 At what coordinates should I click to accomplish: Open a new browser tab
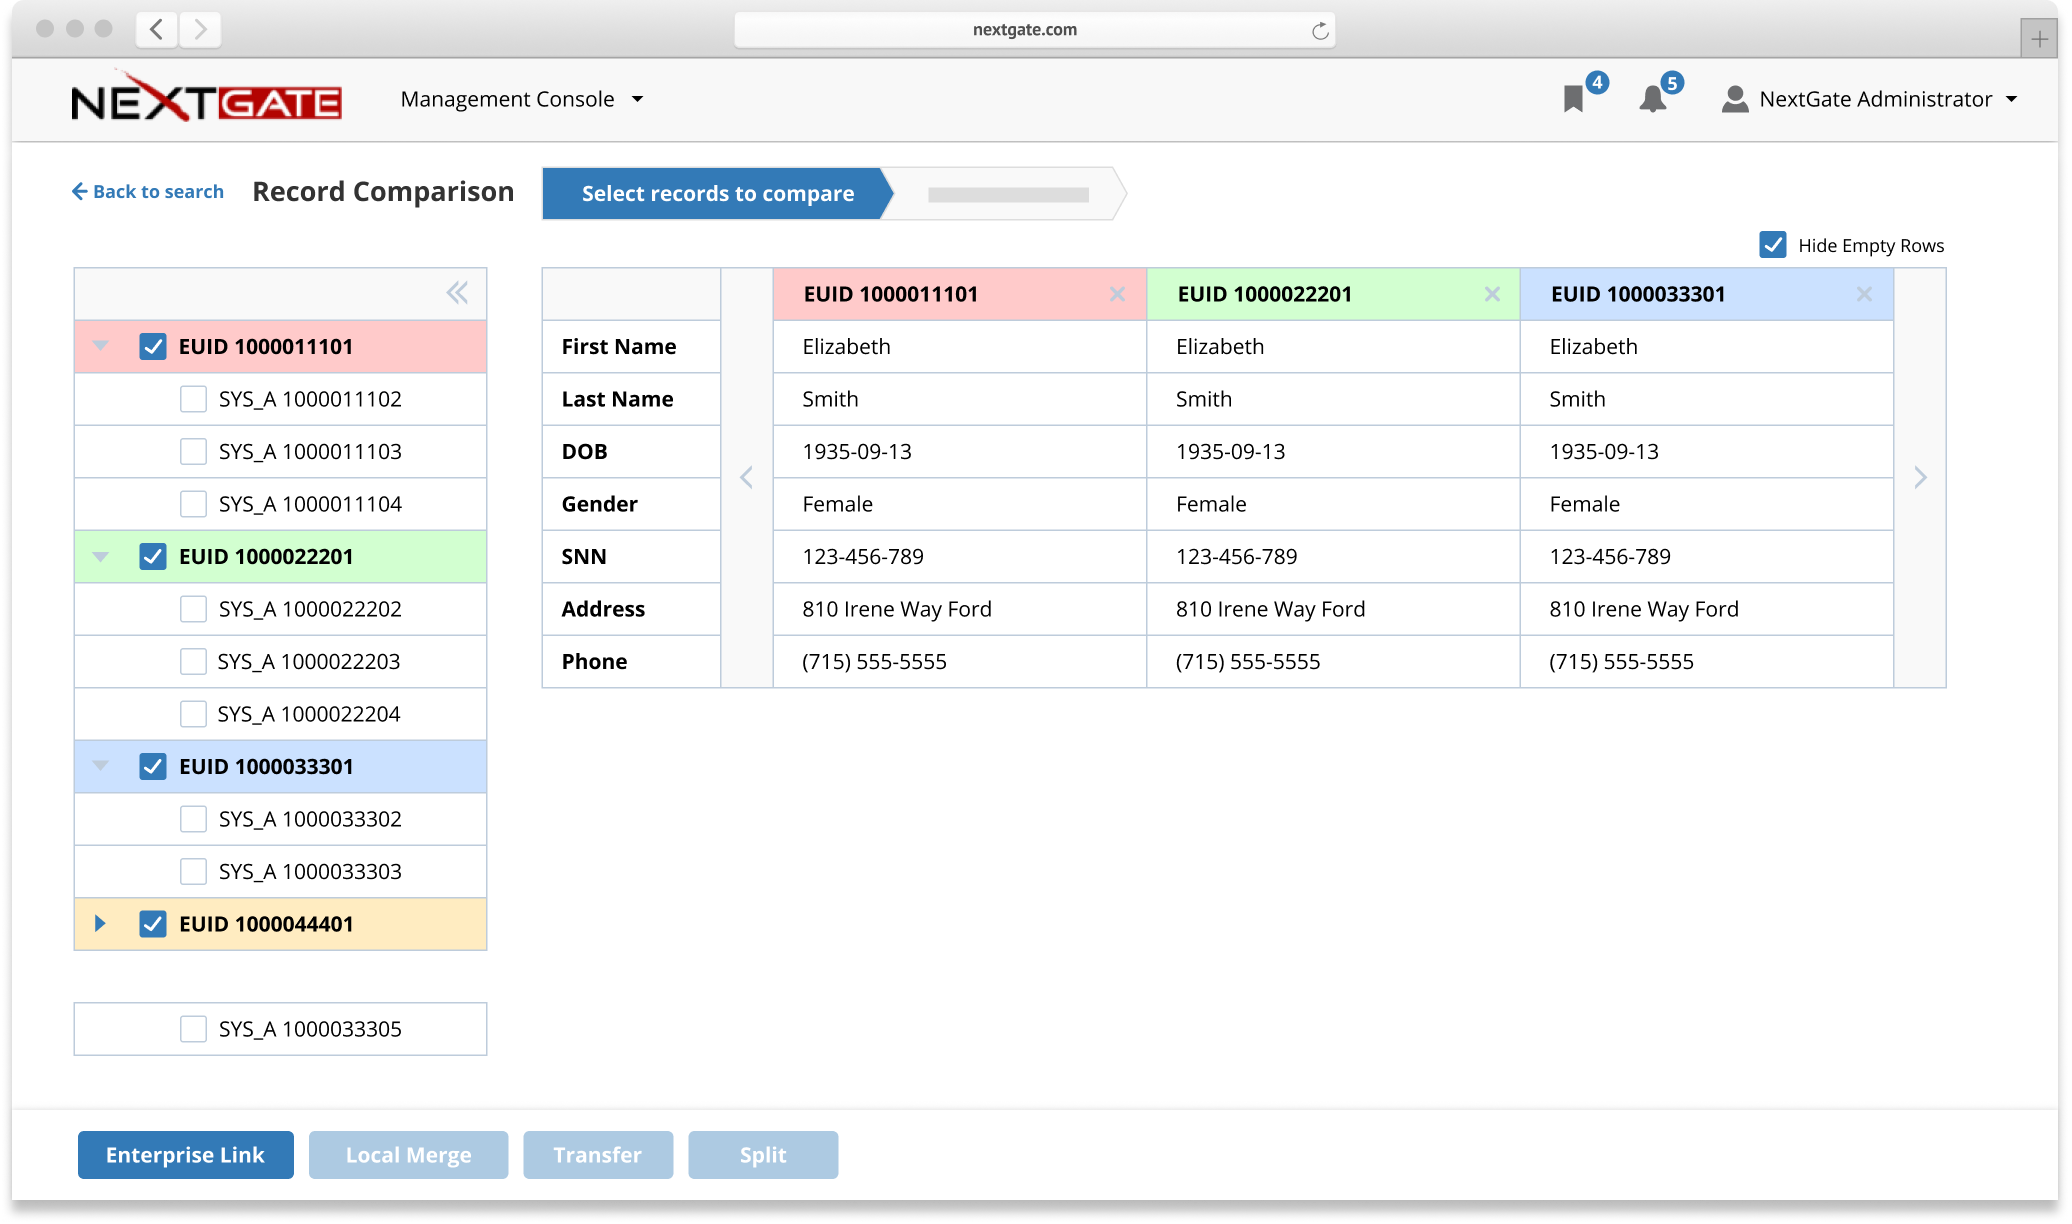tap(2039, 39)
